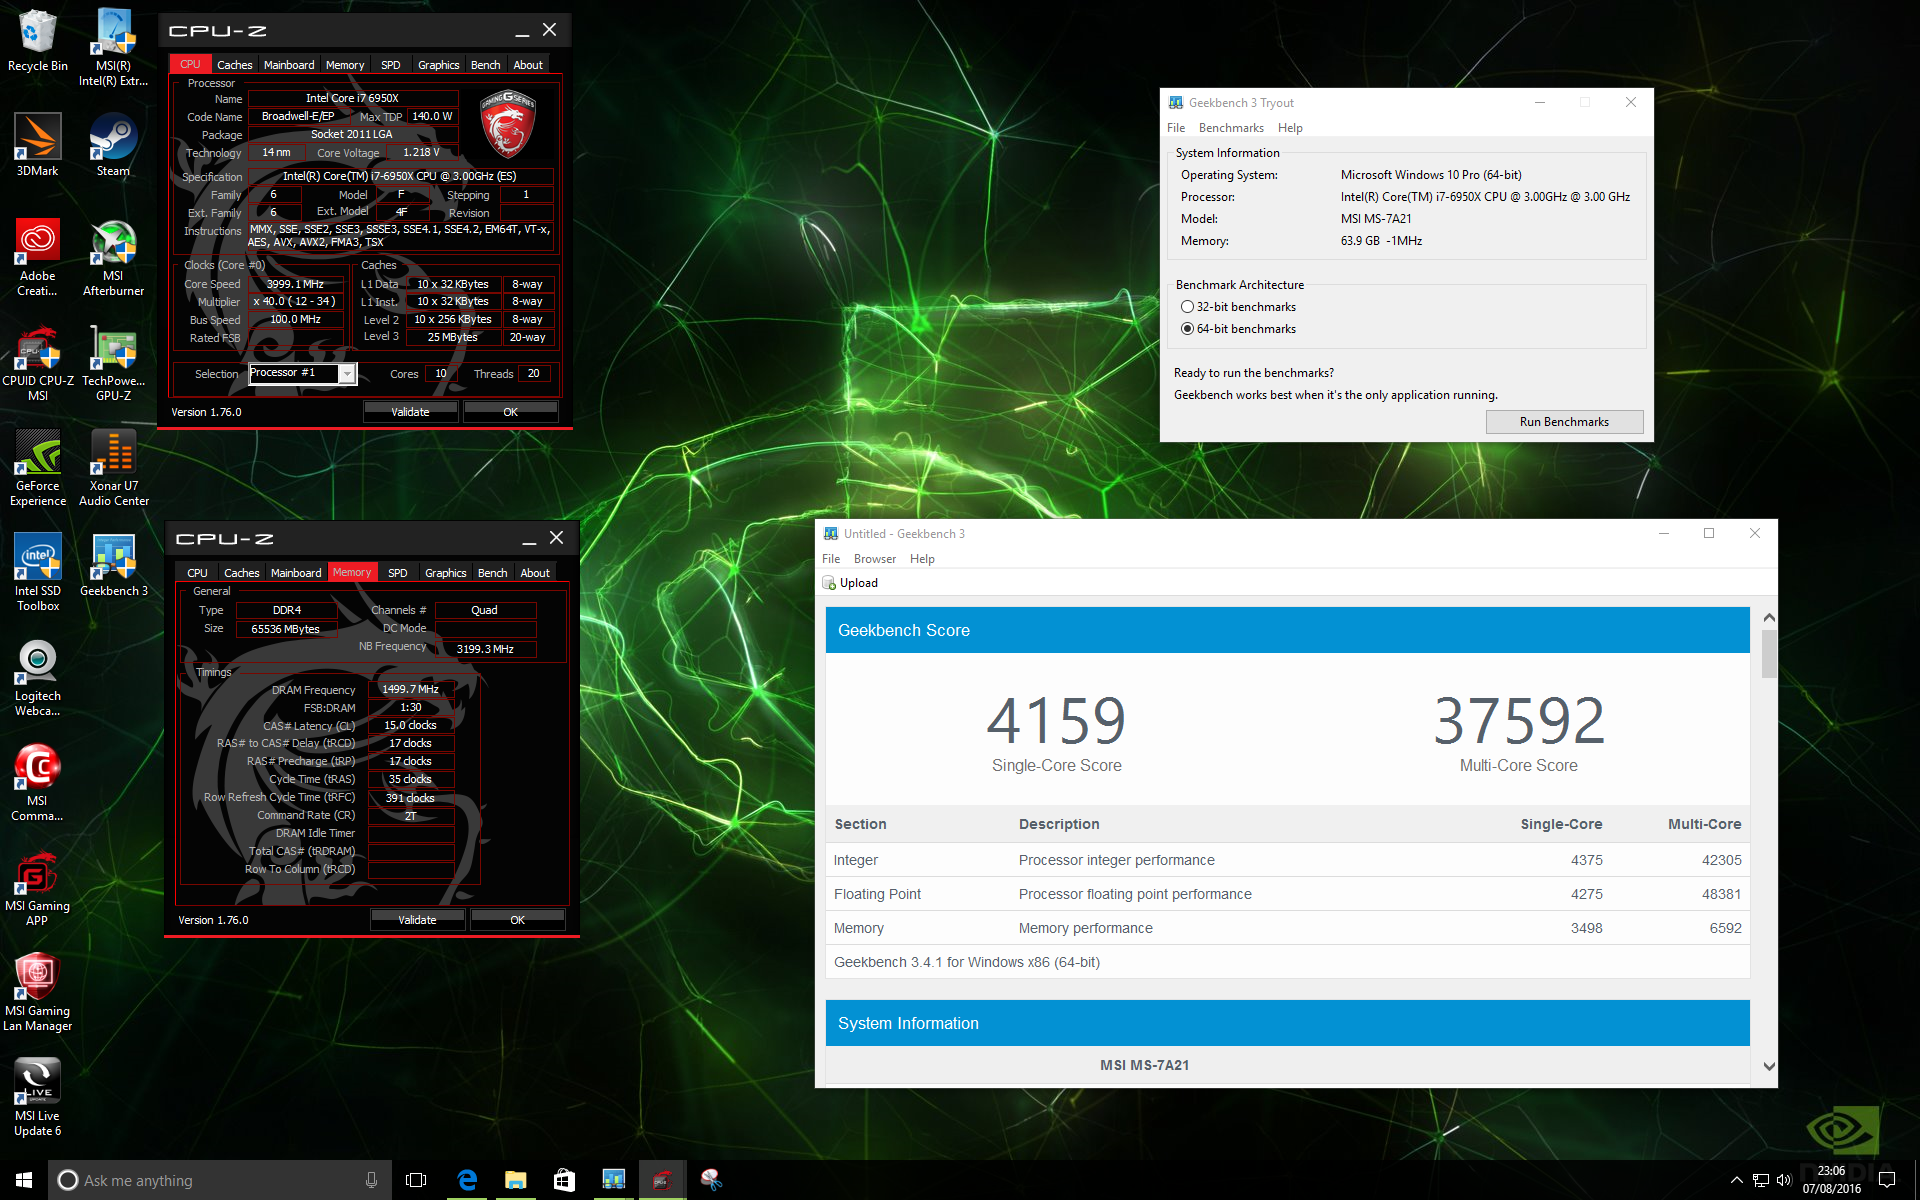Screen dimensions: 1920x1200
Task: Open the SPD tab in top CPU-Z
Action: coord(391,65)
